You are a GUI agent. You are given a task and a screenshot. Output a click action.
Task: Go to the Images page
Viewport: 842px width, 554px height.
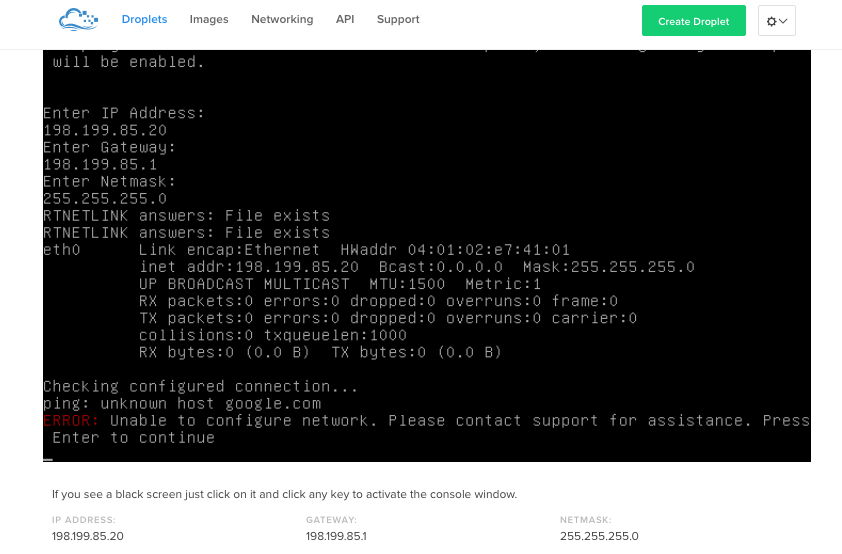tap(209, 19)
